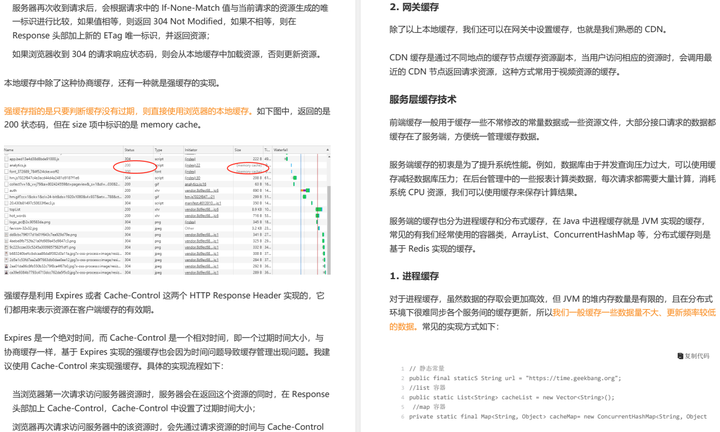Click sentence starting "除了以上本地缓存"
This screenshot has height=432, width=720.
click(x=528, y=29)
